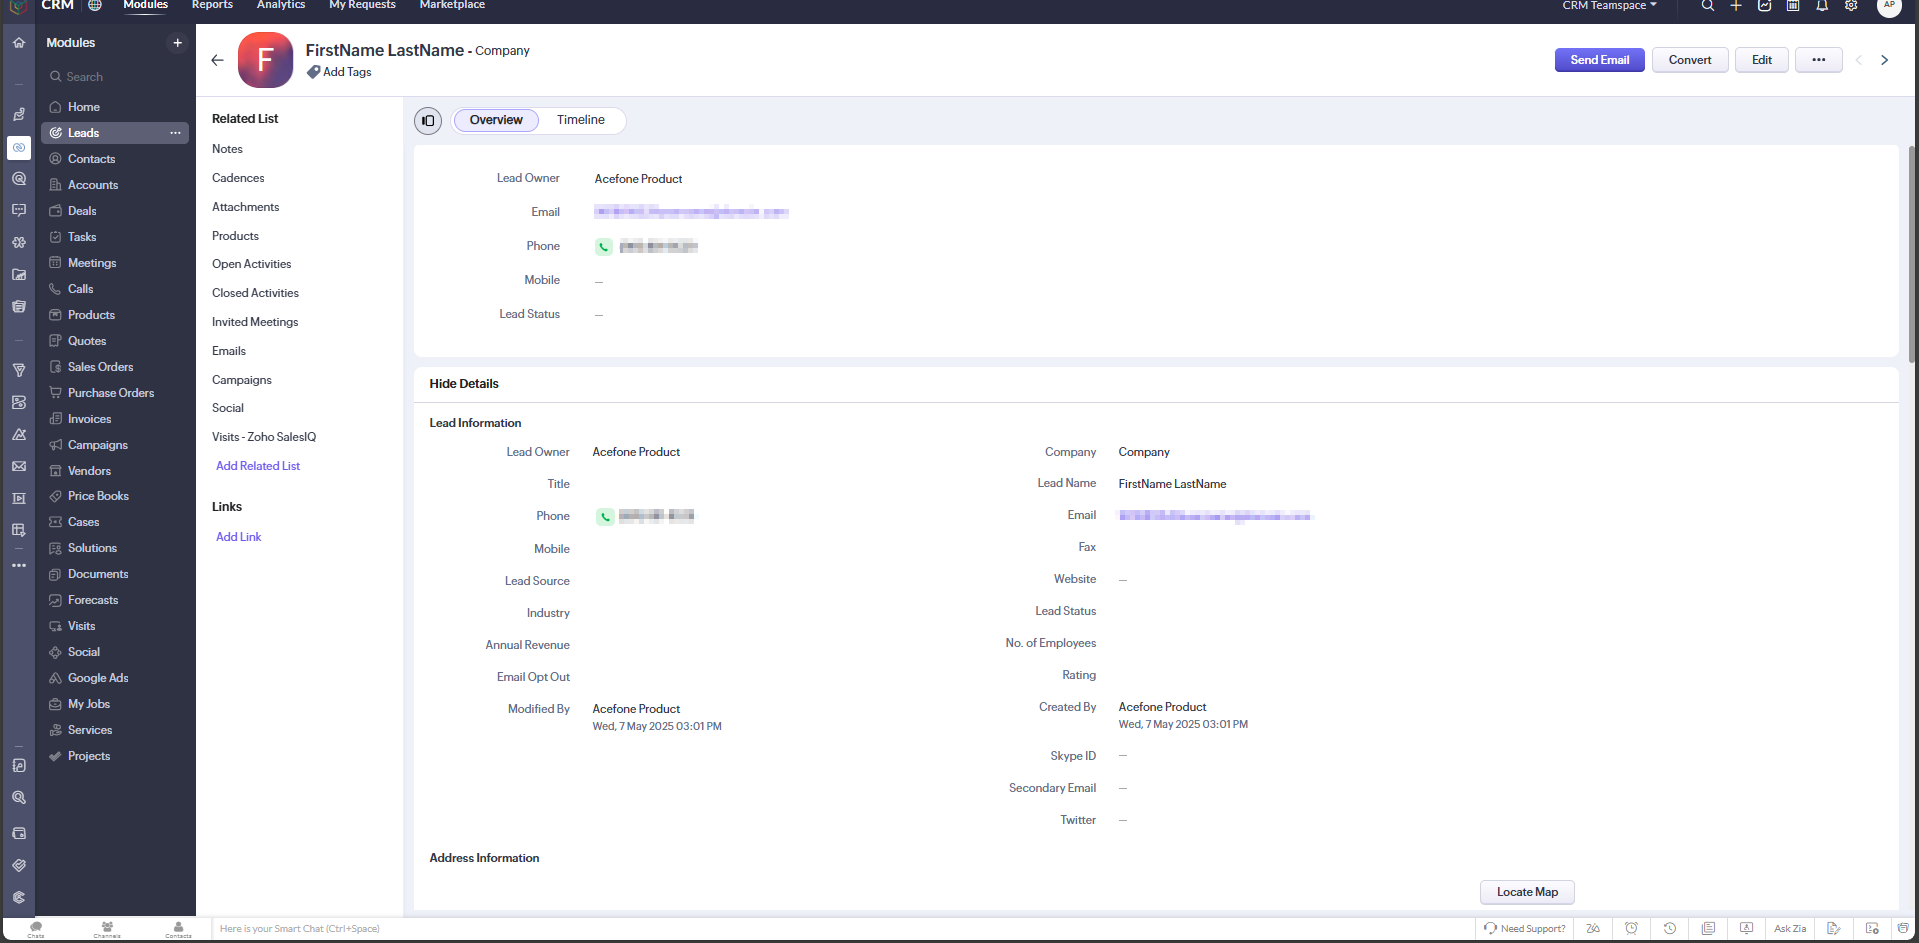Click the Smart Chat input bar
Screen dimensions: 1919x943
844,929
